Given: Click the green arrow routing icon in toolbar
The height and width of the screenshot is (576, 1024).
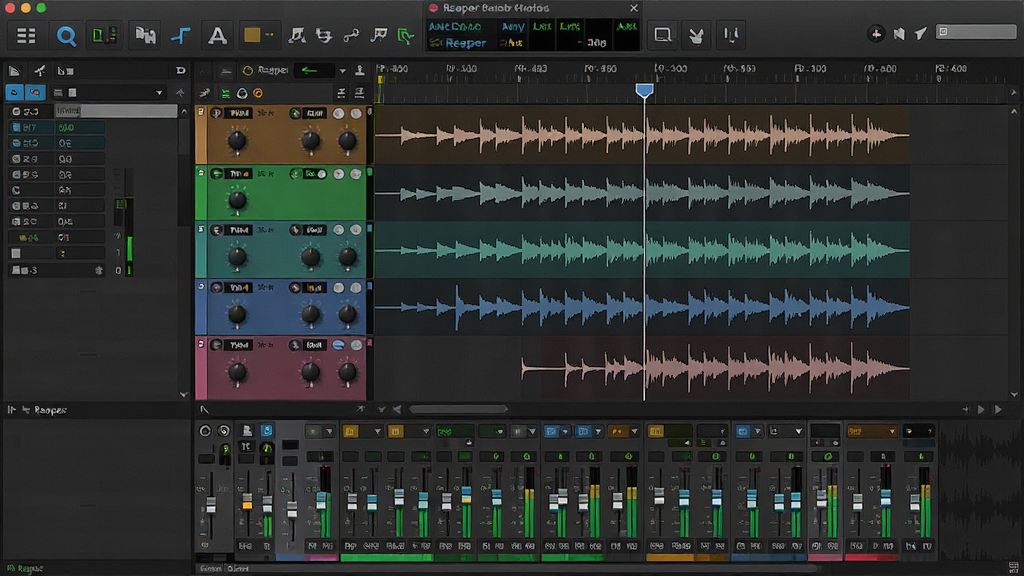Looking at the screenshot, I should [406, 36].
